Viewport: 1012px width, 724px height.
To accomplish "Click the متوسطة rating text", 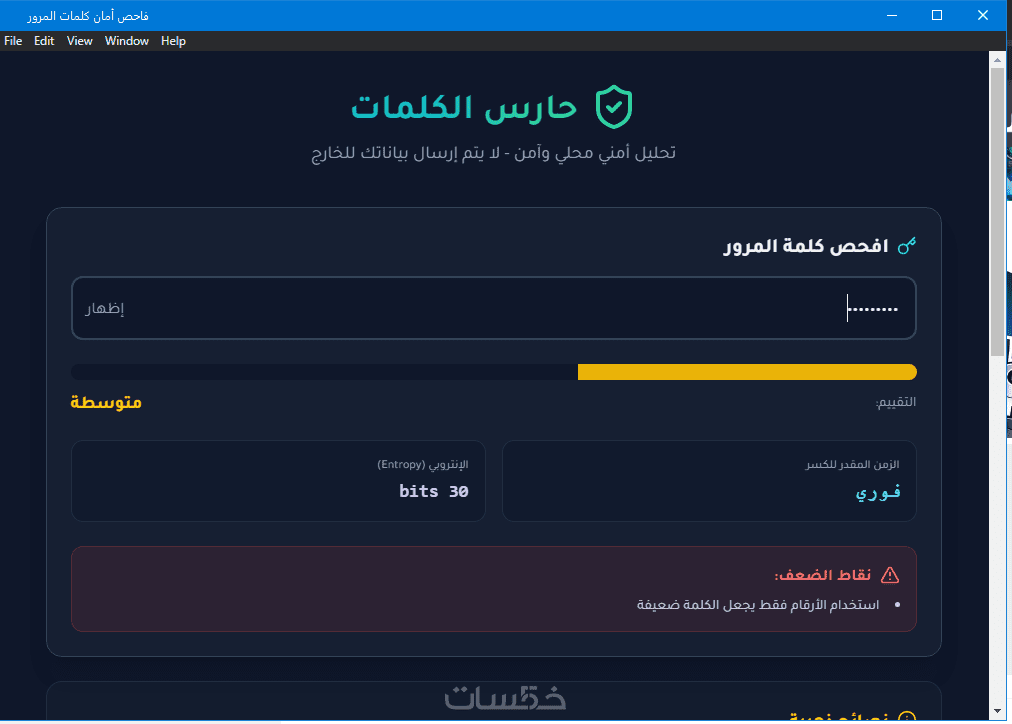I will point(106,402).
